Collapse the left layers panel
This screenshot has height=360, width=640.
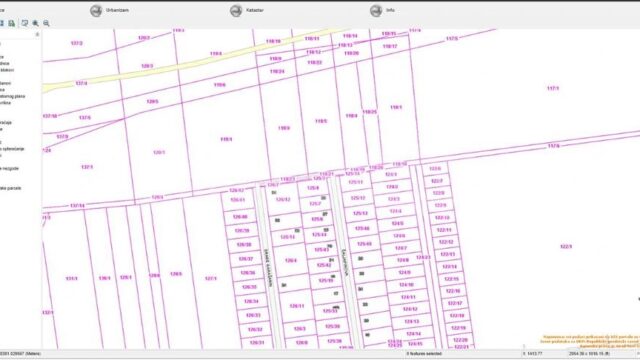pos(37,34)
